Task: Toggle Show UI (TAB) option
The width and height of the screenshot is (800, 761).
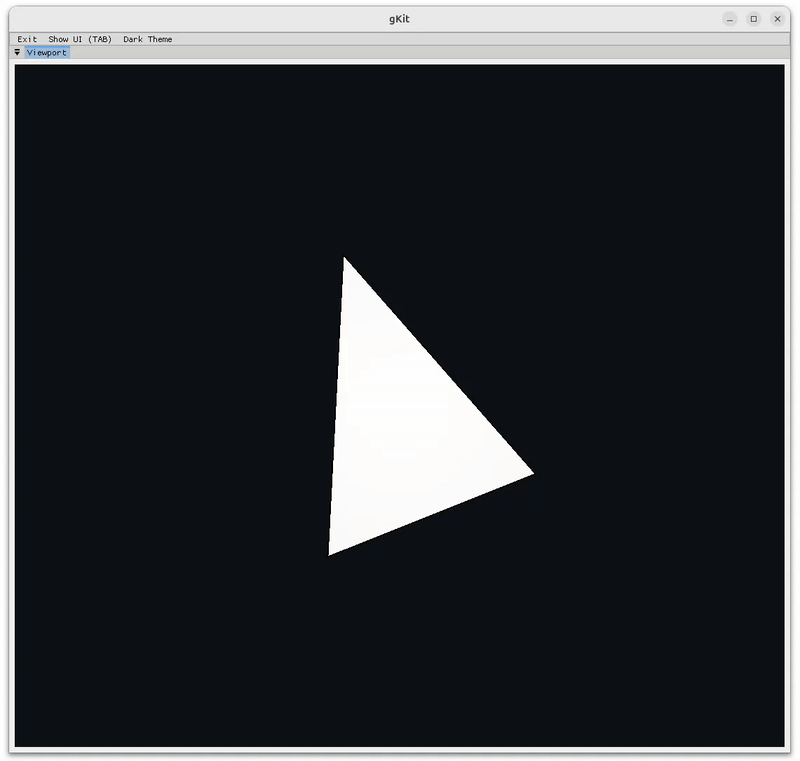Action: pyautogui.click(x=80, y=39)
